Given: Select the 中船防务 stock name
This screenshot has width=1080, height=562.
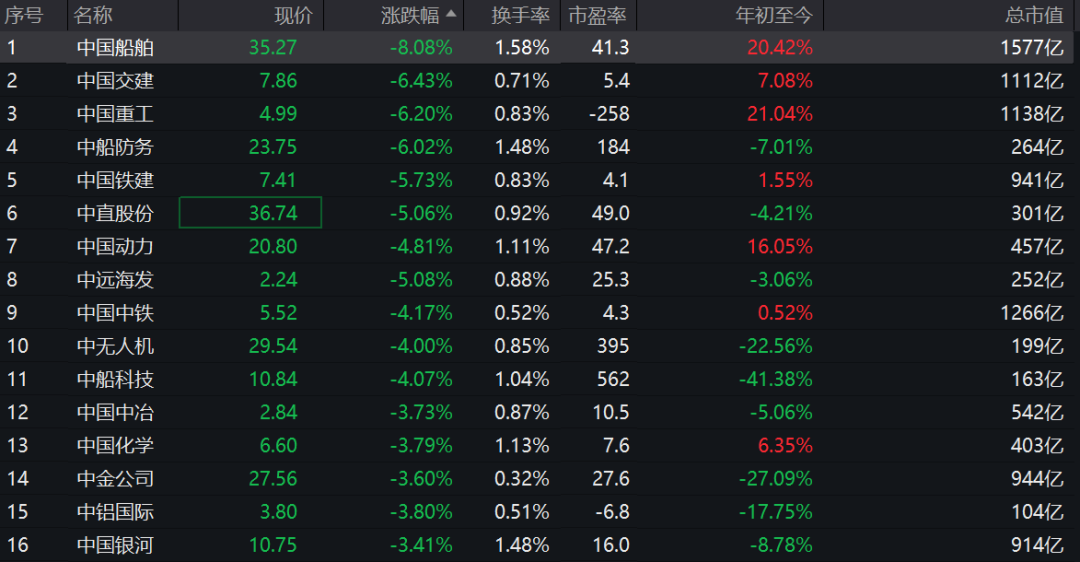Looking at the screenshot, I should 115,147.
